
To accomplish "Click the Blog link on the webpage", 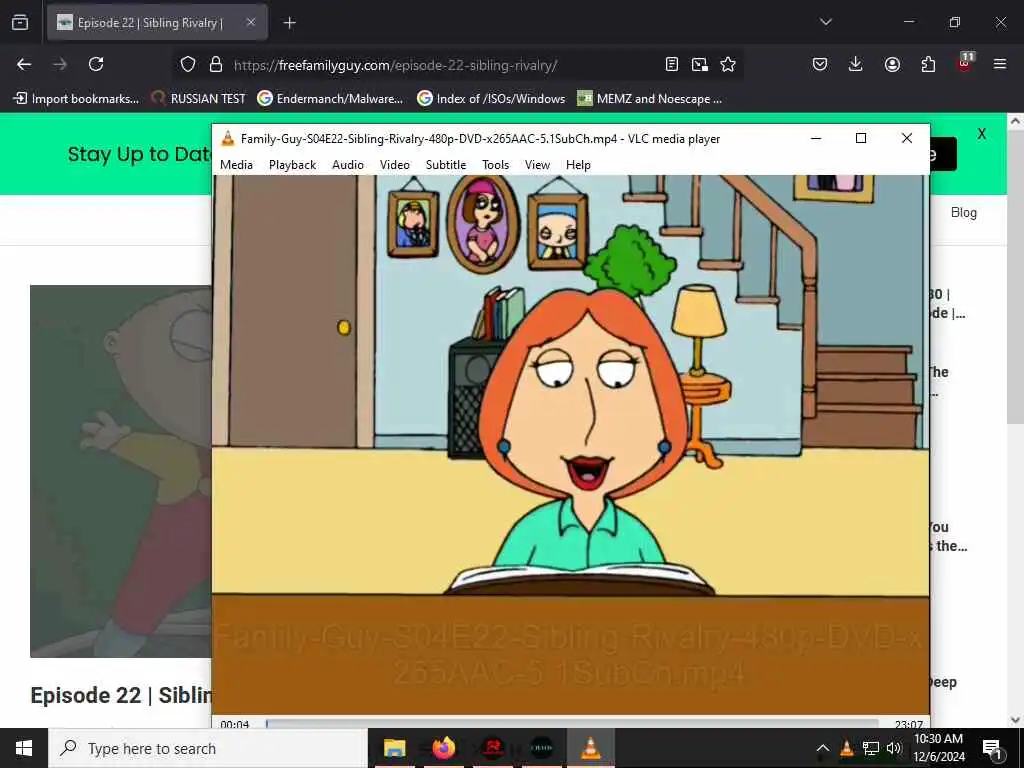I will [x=963, y=212].
